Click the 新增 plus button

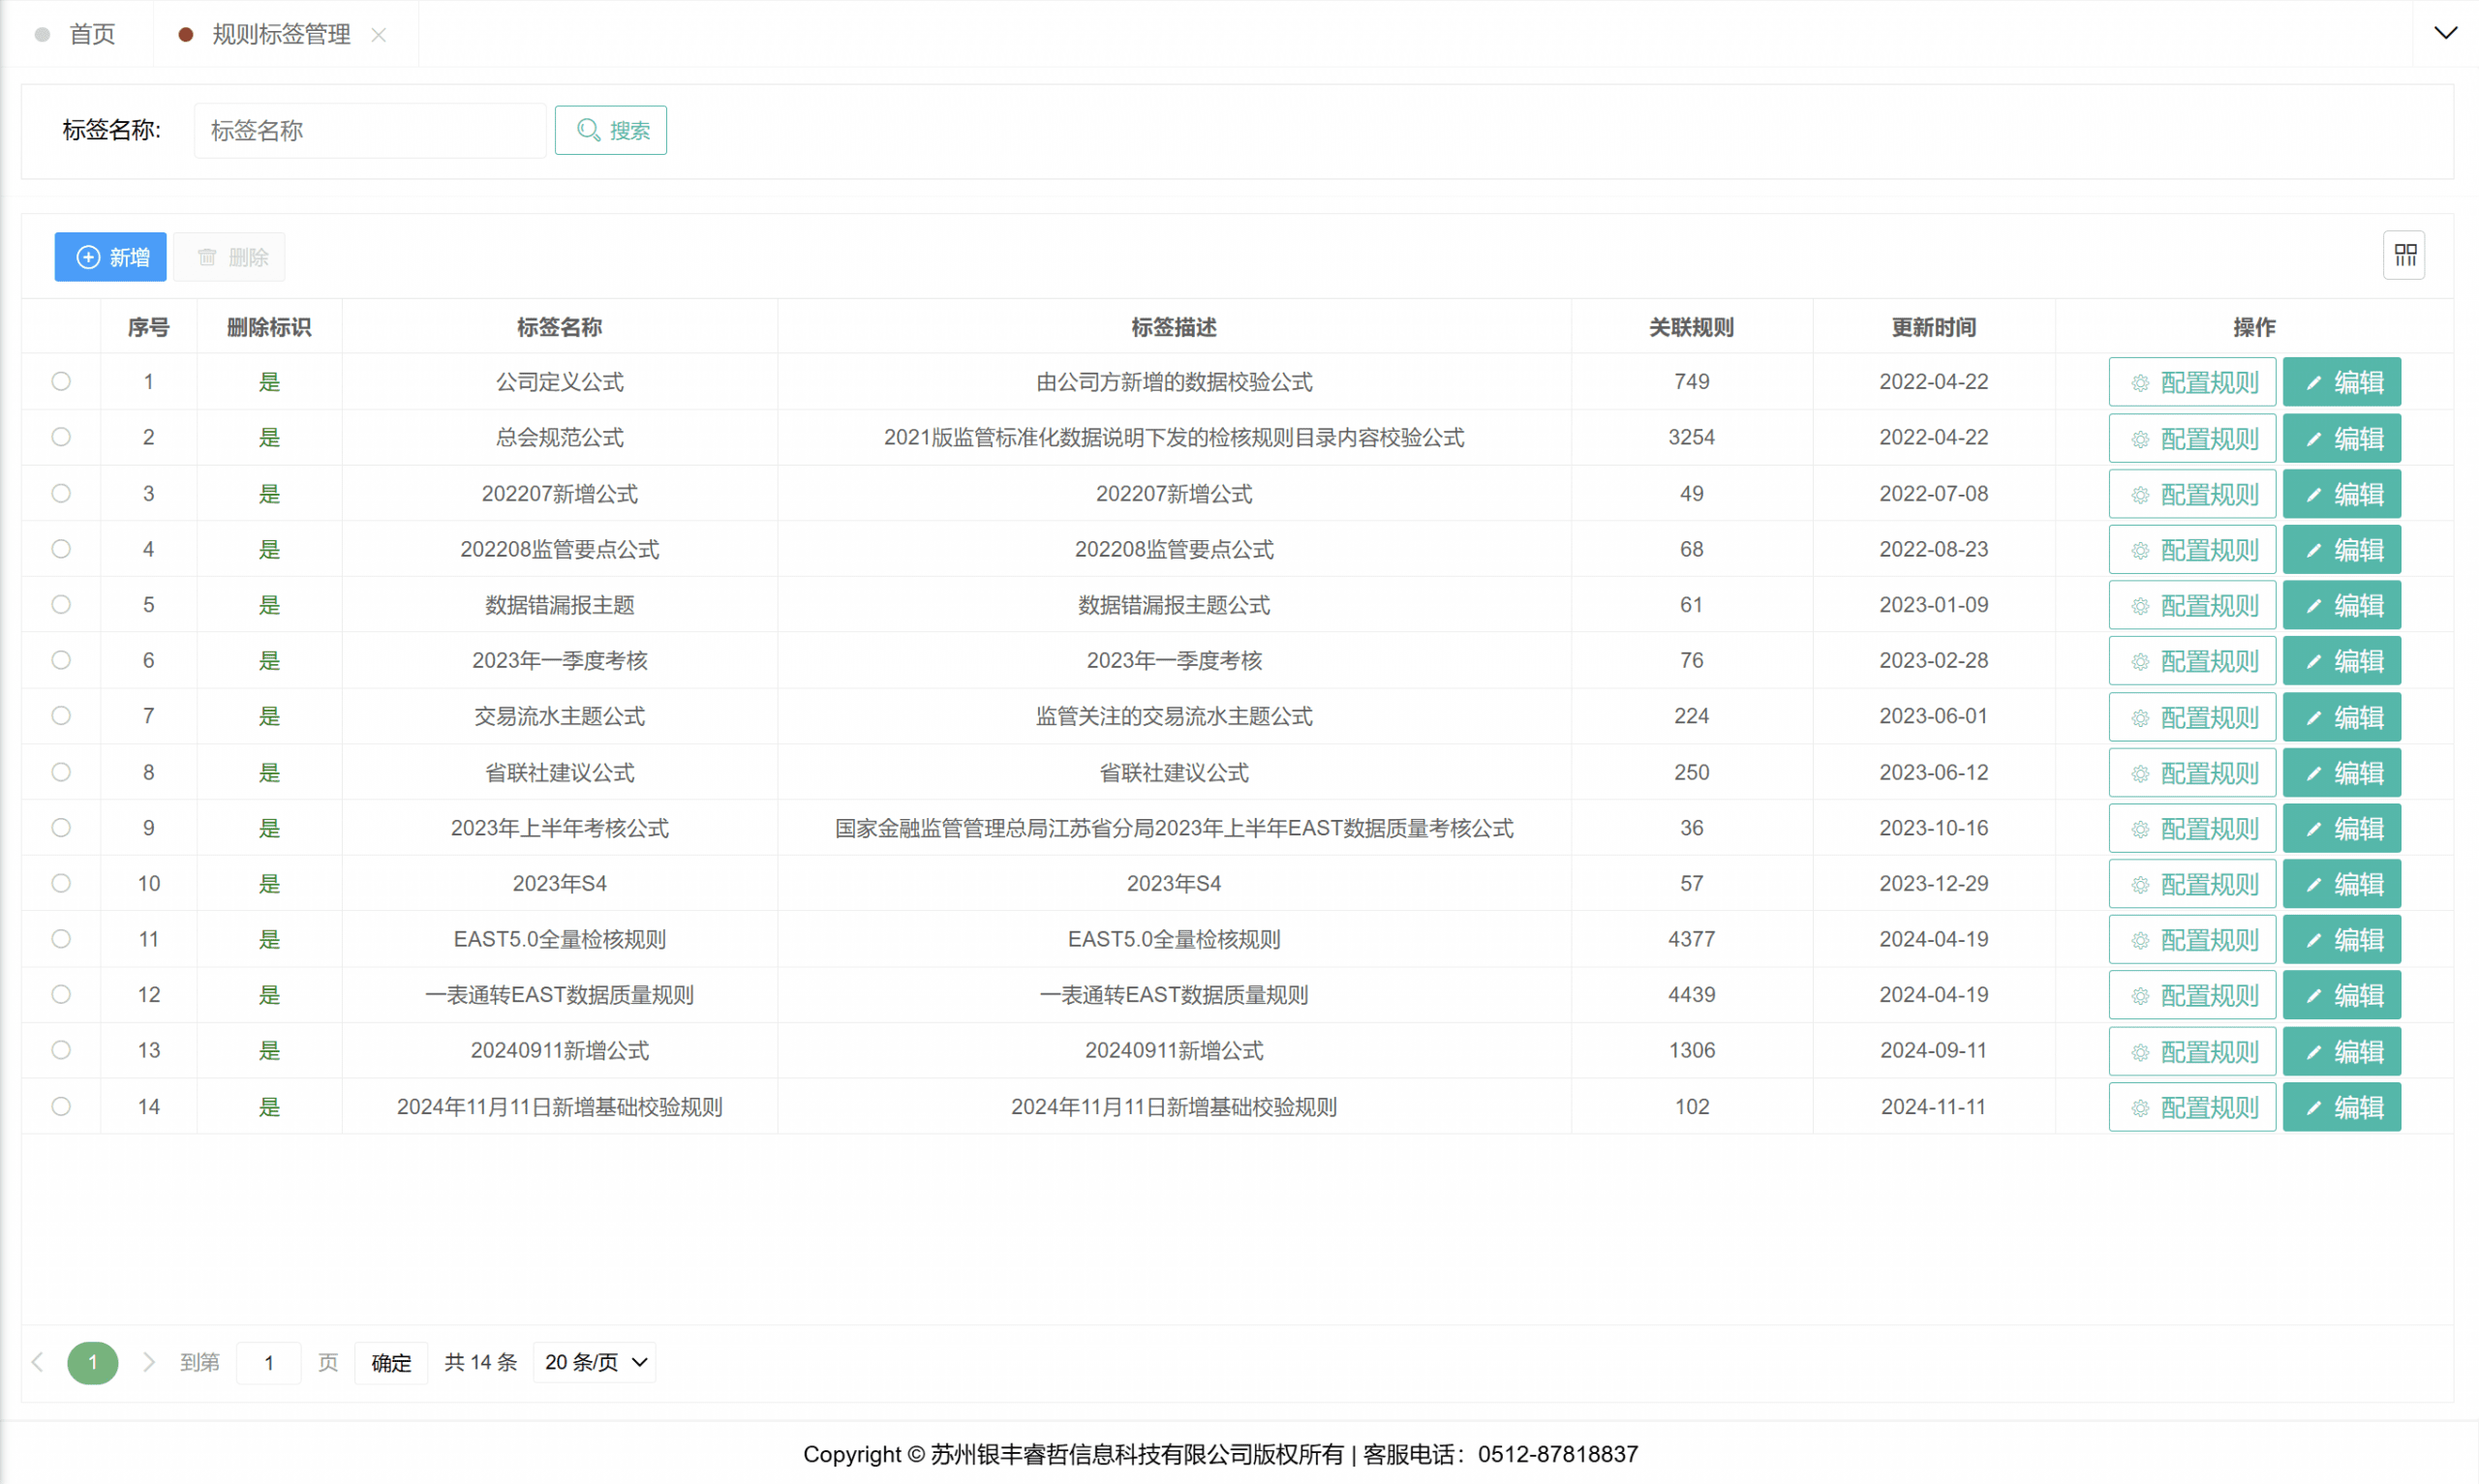click(110, 257)
